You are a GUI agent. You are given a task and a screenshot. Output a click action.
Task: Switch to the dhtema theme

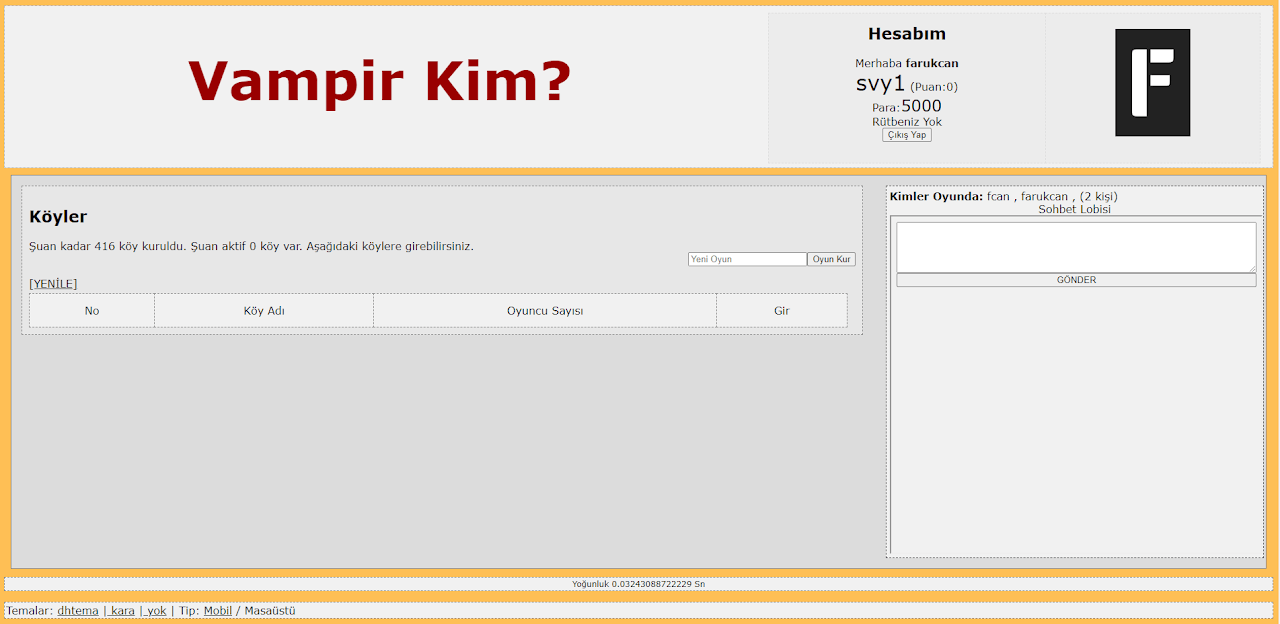78,611
